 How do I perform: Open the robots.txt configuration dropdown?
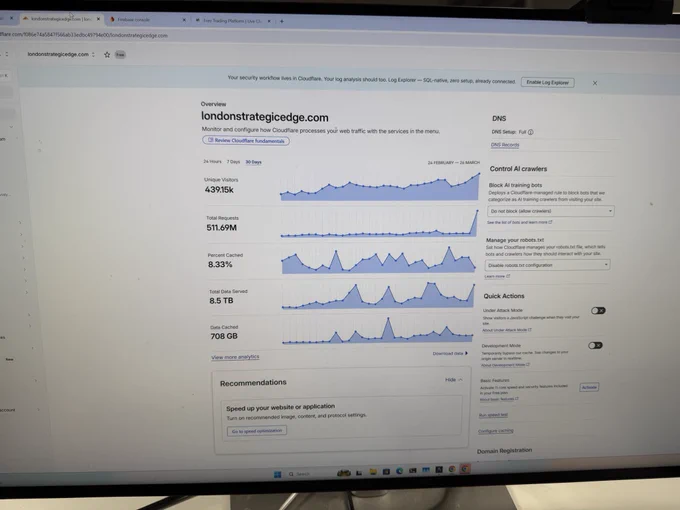pos(547,265)
